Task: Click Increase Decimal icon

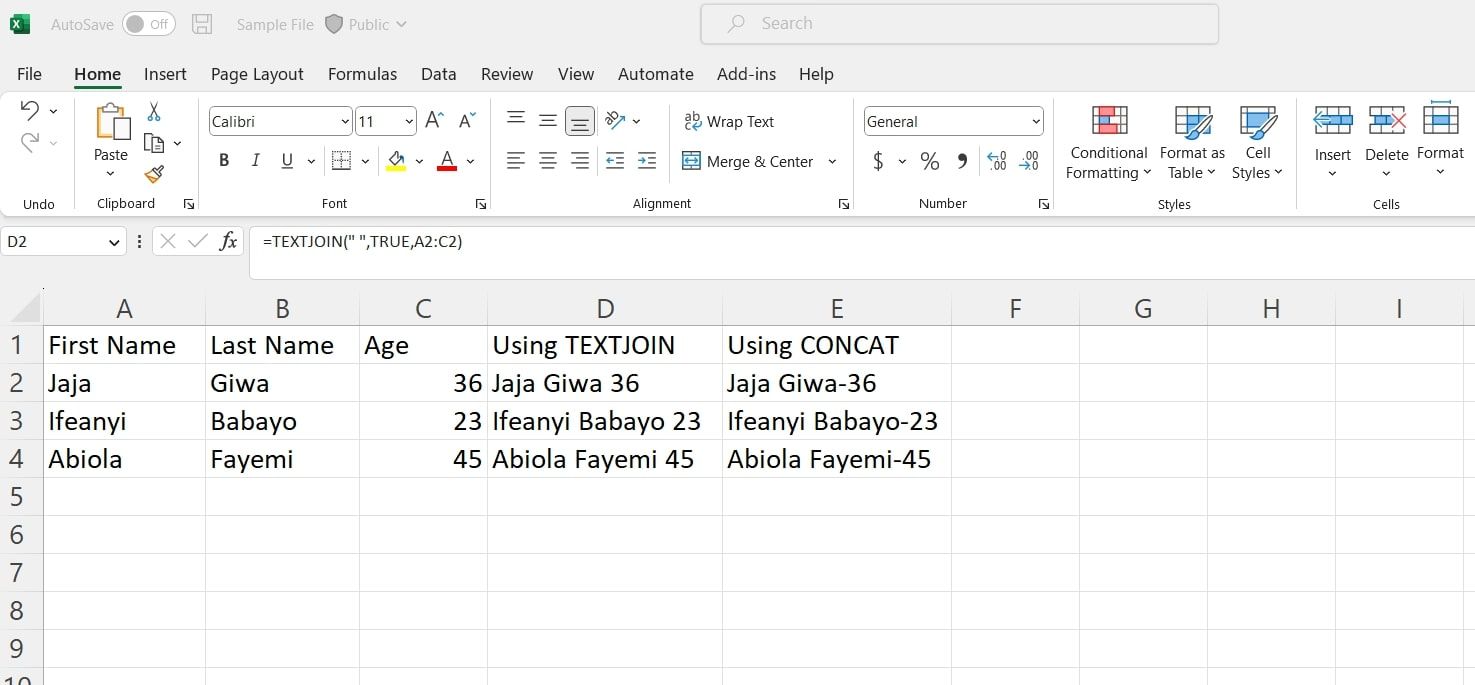Action: point(997,161)
